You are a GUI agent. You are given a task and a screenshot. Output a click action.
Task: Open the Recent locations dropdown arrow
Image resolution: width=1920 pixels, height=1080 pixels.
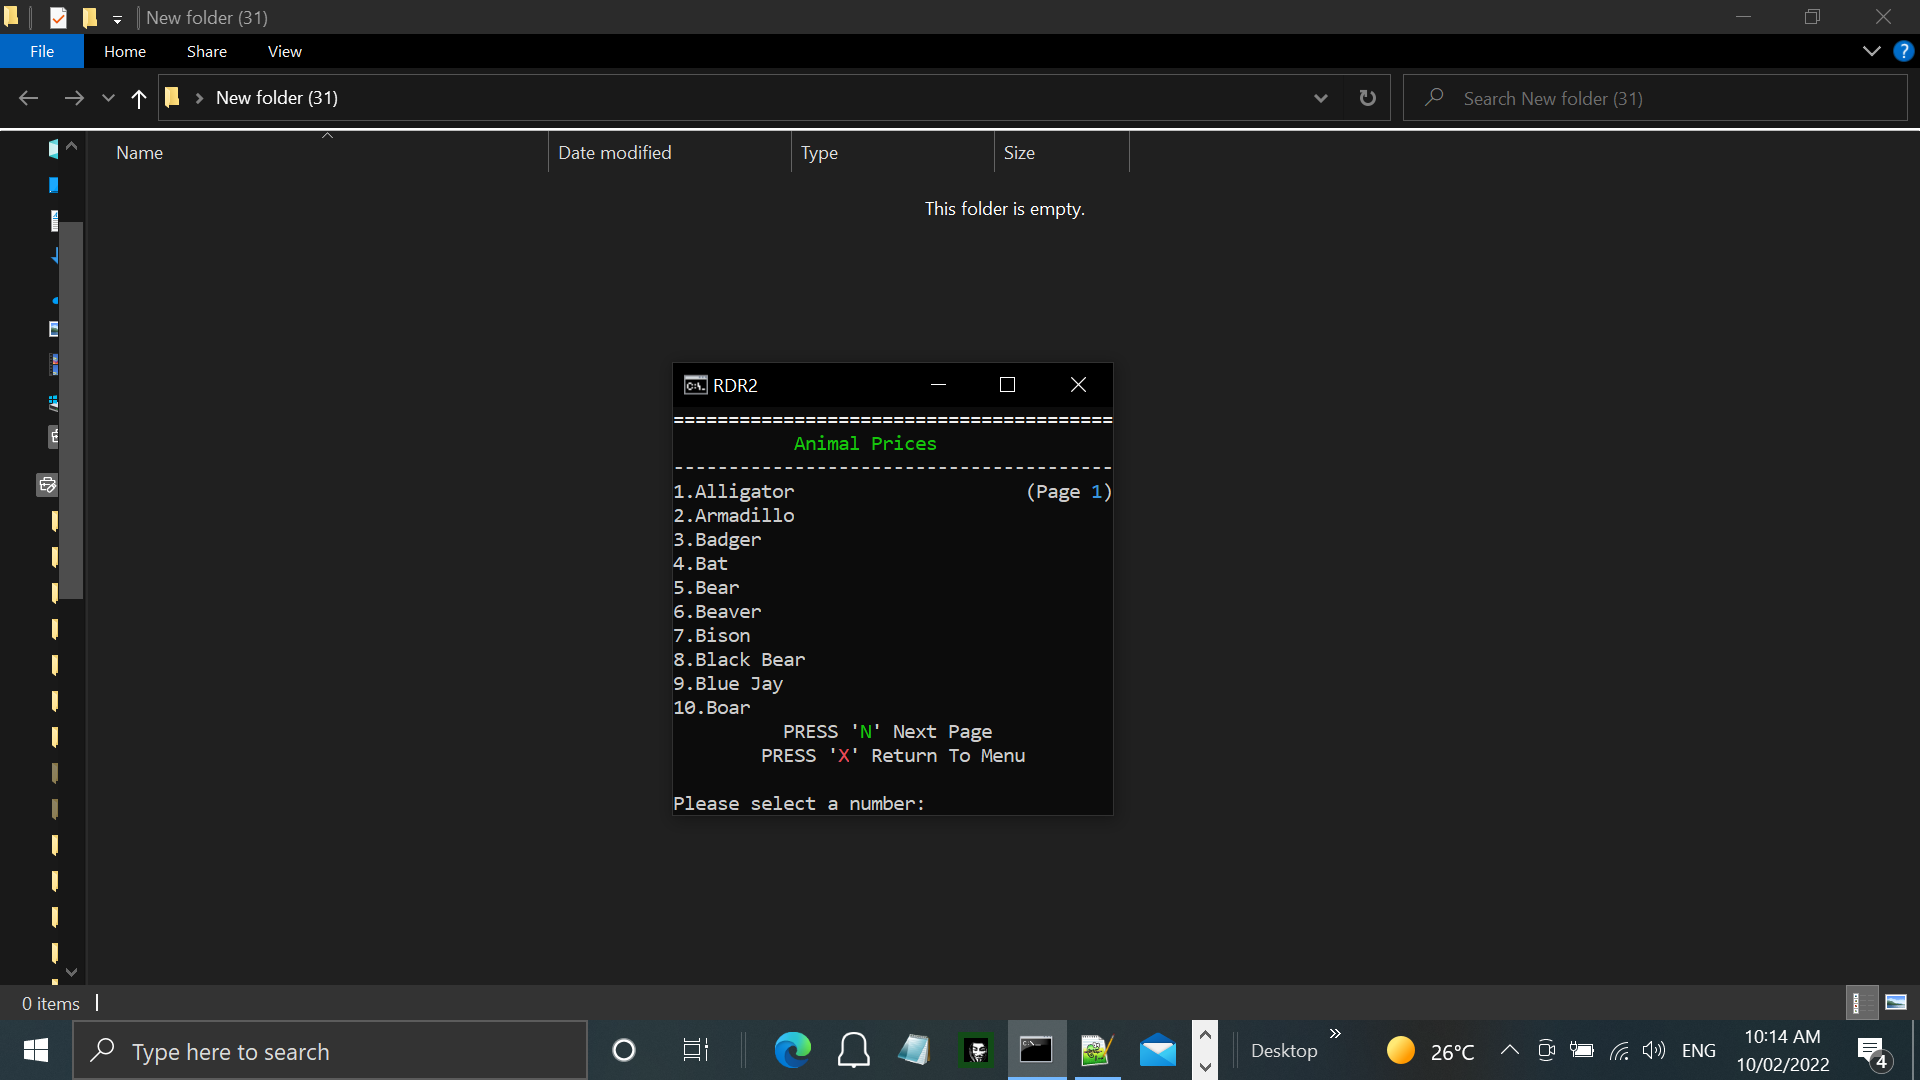point(108,98)
